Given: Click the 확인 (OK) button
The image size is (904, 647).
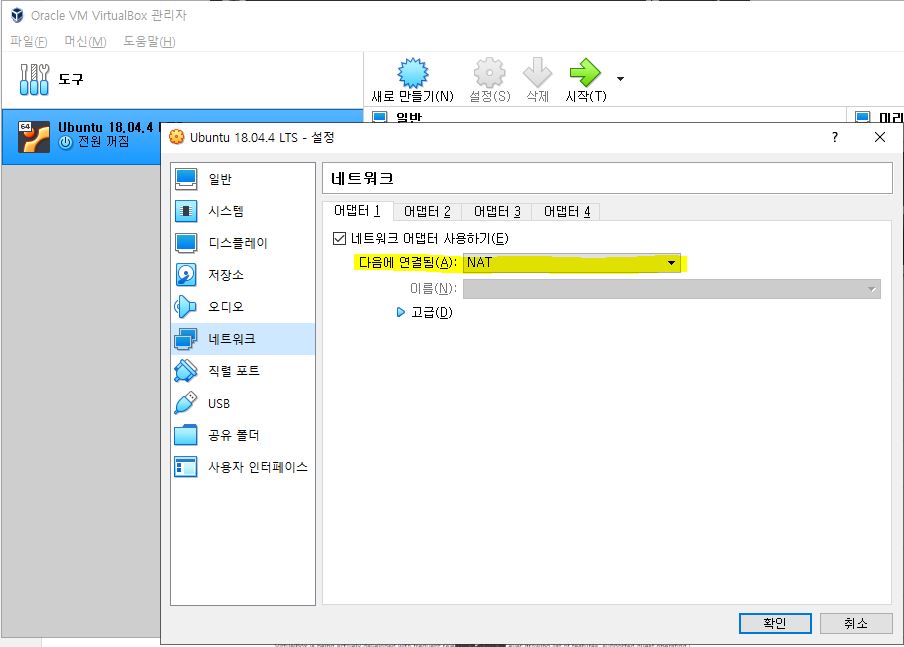Looking at the screenshot, I should [x=775, y=623].
